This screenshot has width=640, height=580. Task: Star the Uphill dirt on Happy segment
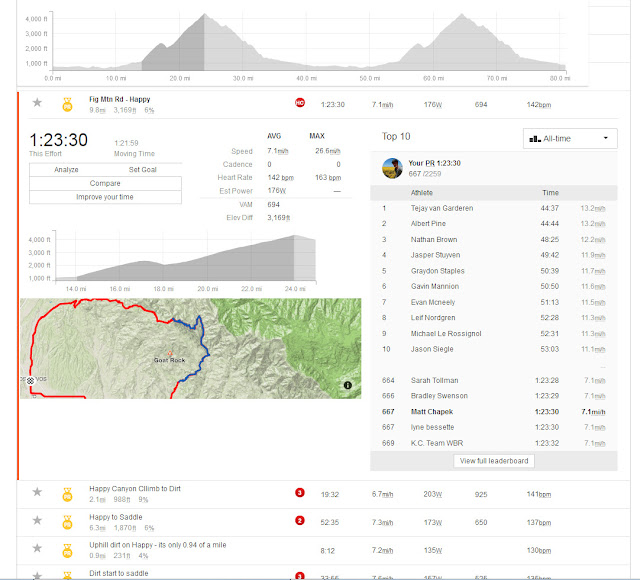[x=37, y=548]
